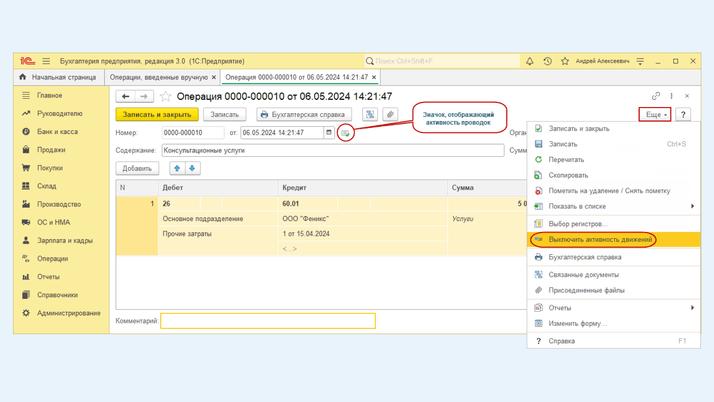This screenshot has height=402, width=714.
Task: Click the attached files paperclip icon
Action: point(390,115)
